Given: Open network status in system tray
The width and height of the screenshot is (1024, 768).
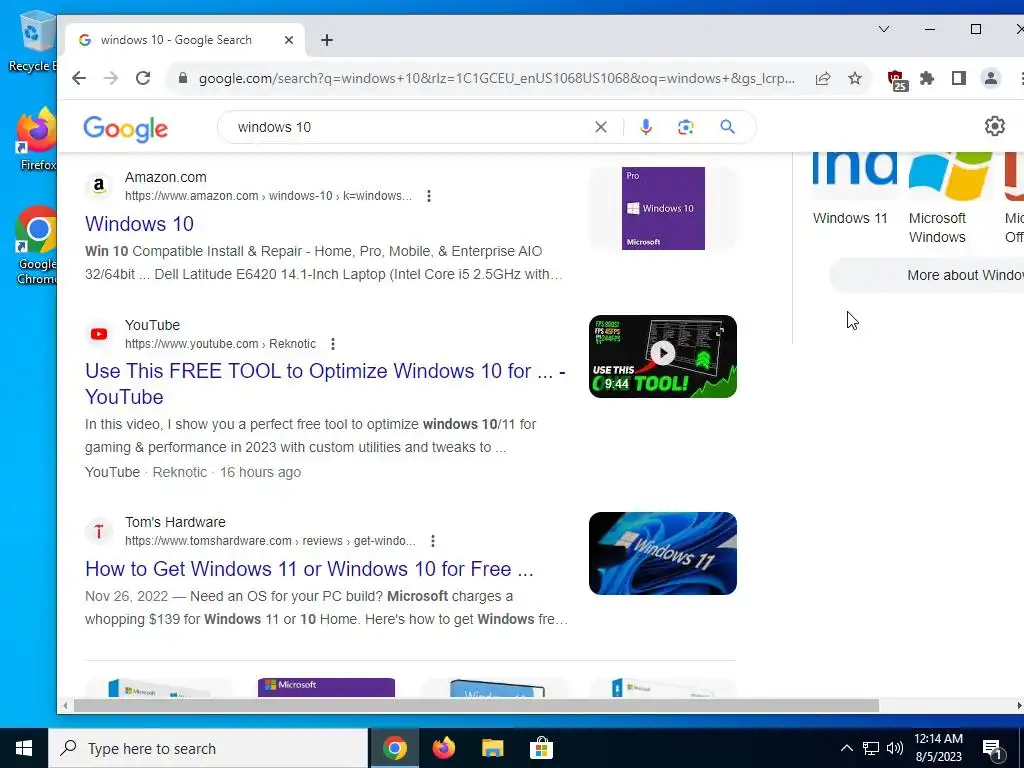Looking at the screenshot, I should pyautogui.click(x=871, y=748).
